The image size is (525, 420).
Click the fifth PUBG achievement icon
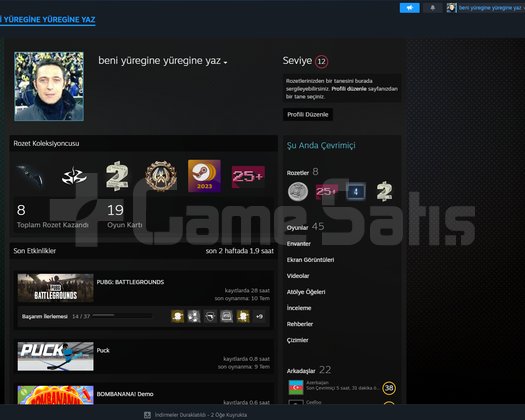tap(243, 316)
